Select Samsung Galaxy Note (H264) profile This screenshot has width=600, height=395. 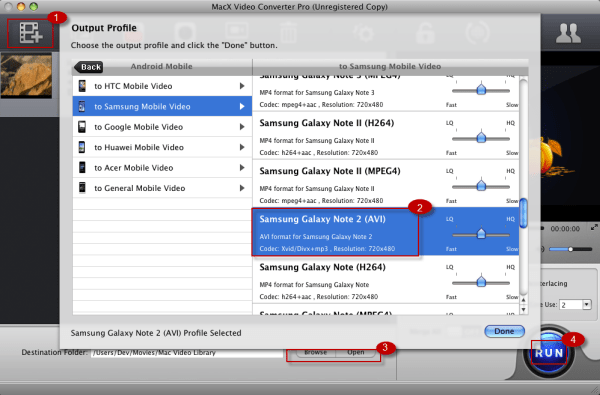click(386, 280)
